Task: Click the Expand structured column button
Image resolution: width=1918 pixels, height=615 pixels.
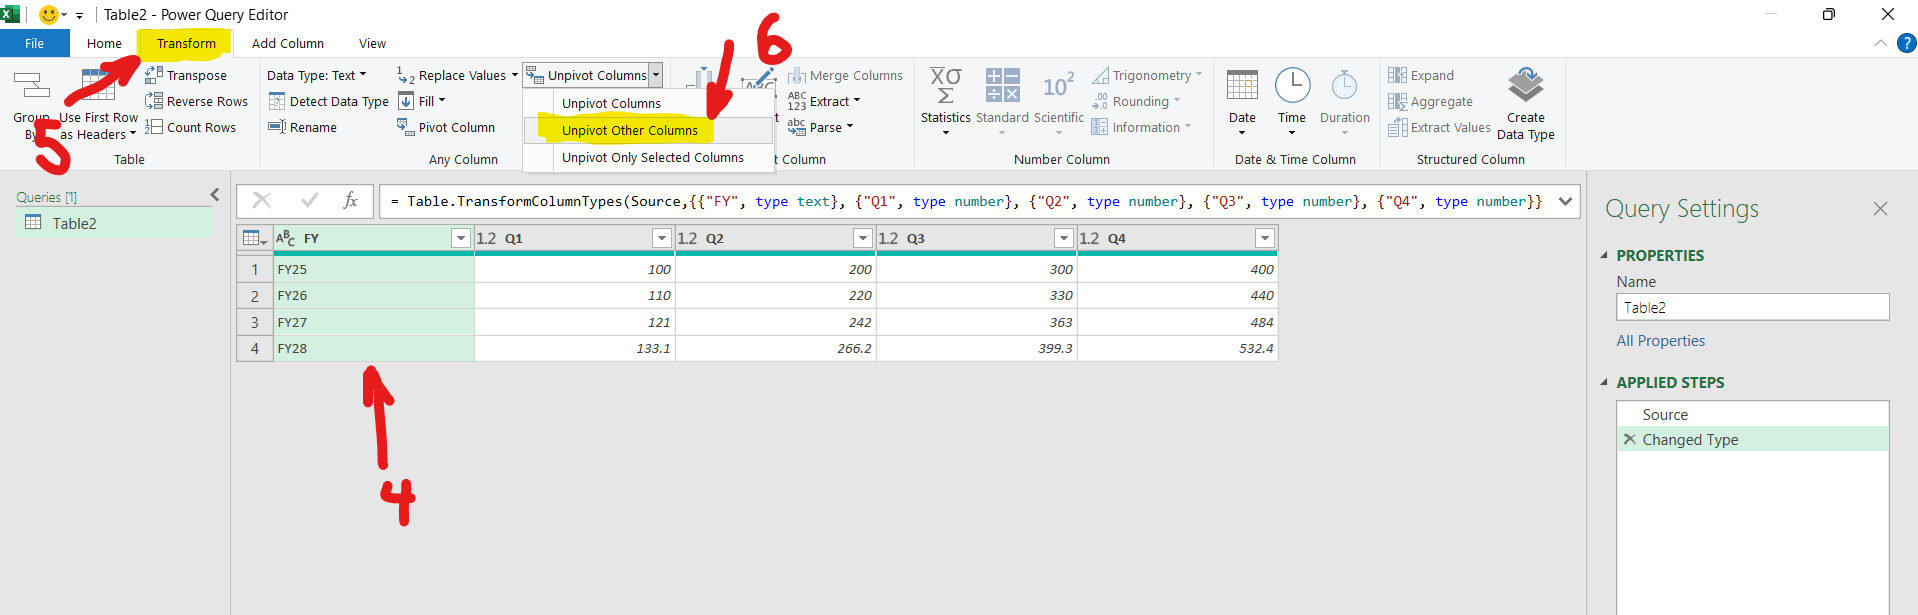Action: click(1421, 75)
